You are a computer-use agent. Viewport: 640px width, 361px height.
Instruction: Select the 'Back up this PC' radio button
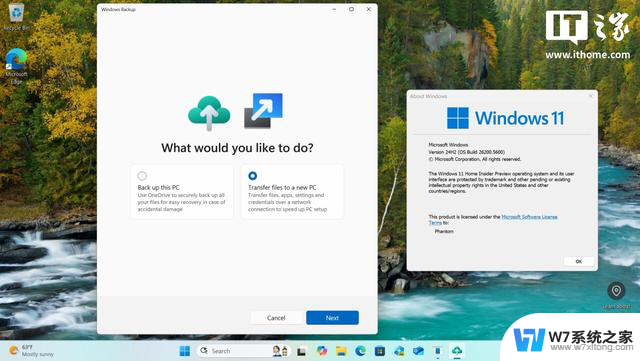(142, 176)
